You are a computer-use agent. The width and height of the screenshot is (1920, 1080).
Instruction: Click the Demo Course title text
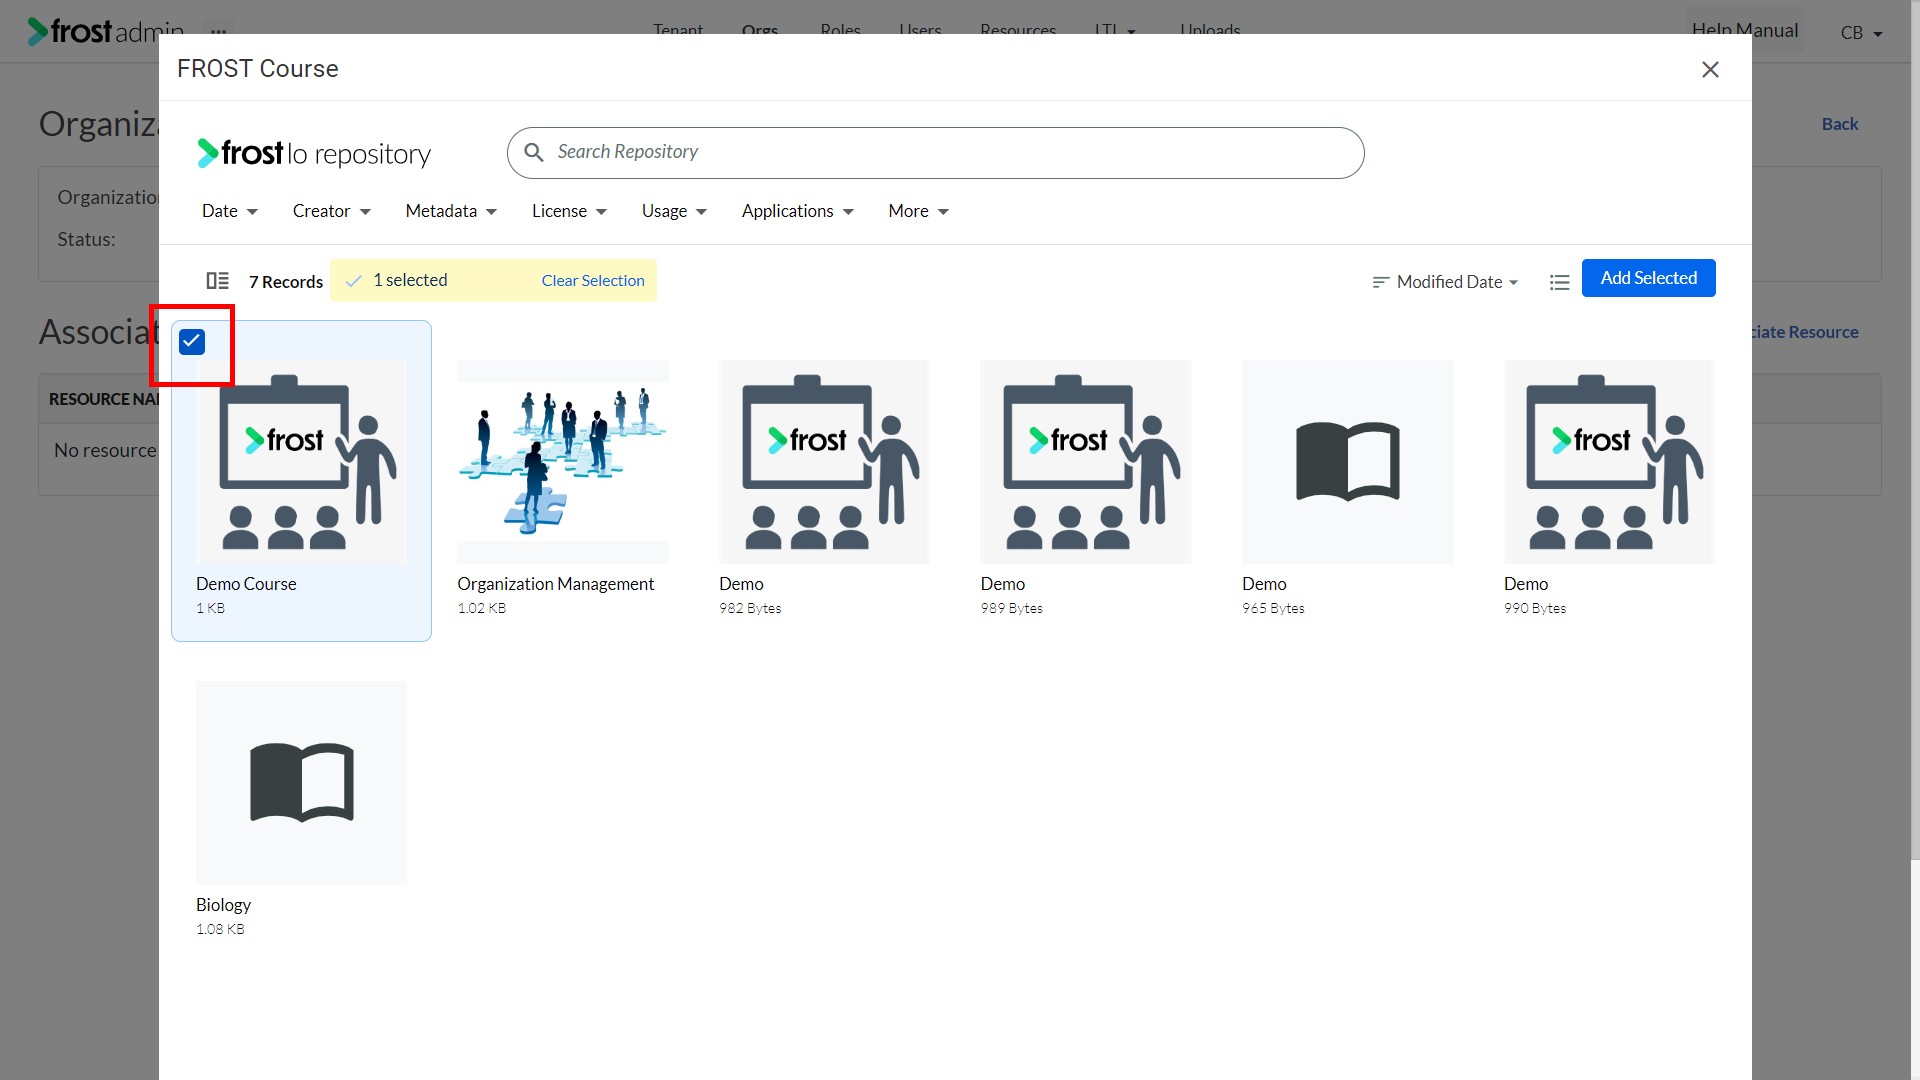(246, 584)
